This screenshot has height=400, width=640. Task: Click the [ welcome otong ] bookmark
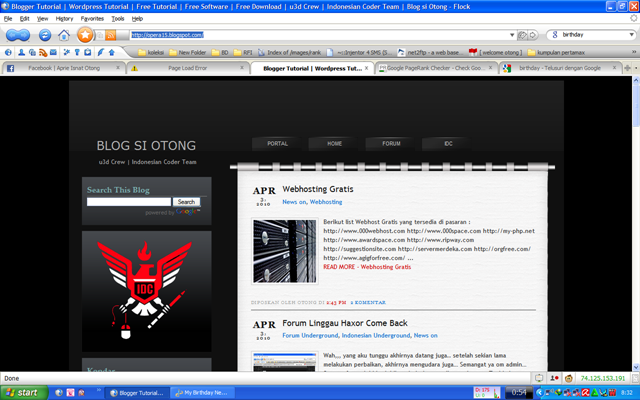(x=496, y=52)
